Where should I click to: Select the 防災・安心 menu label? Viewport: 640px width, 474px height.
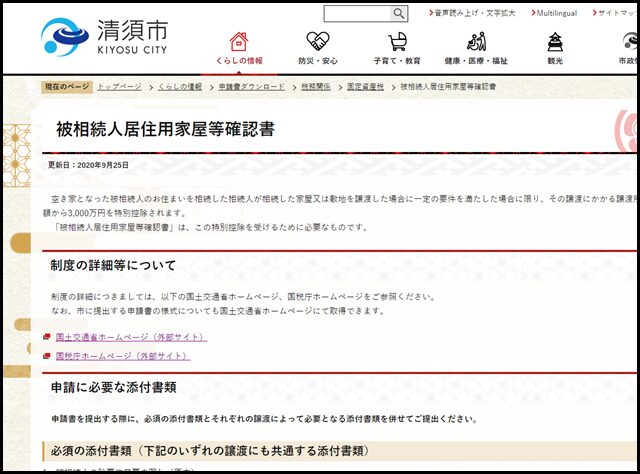[318, 61]
